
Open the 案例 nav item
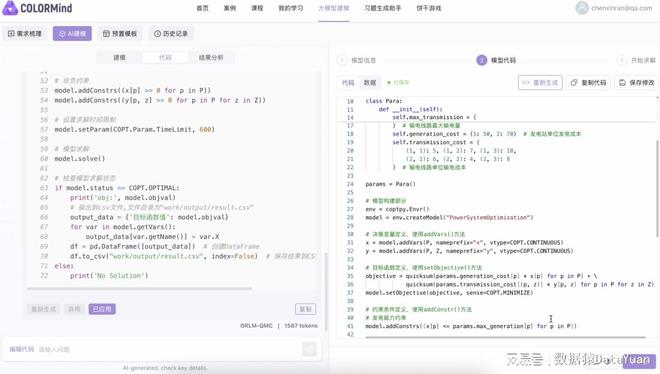[230, 8]
